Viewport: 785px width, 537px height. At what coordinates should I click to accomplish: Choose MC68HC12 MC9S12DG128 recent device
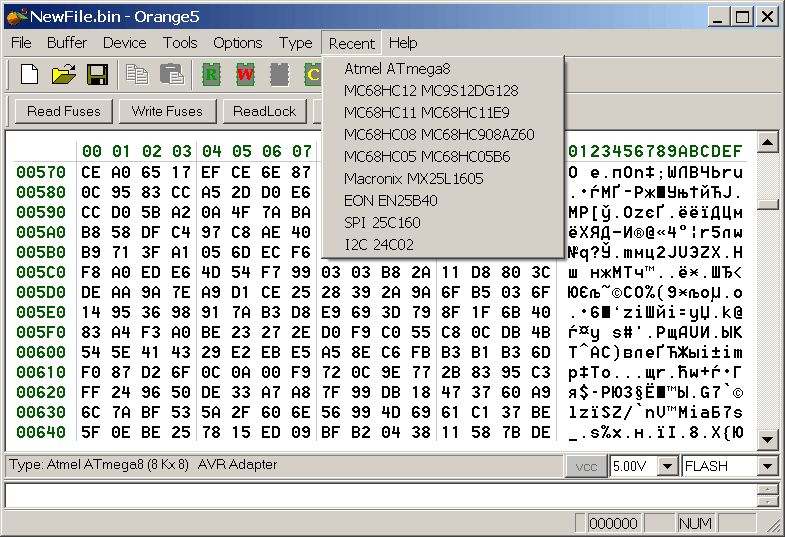[x=443, y=91]
